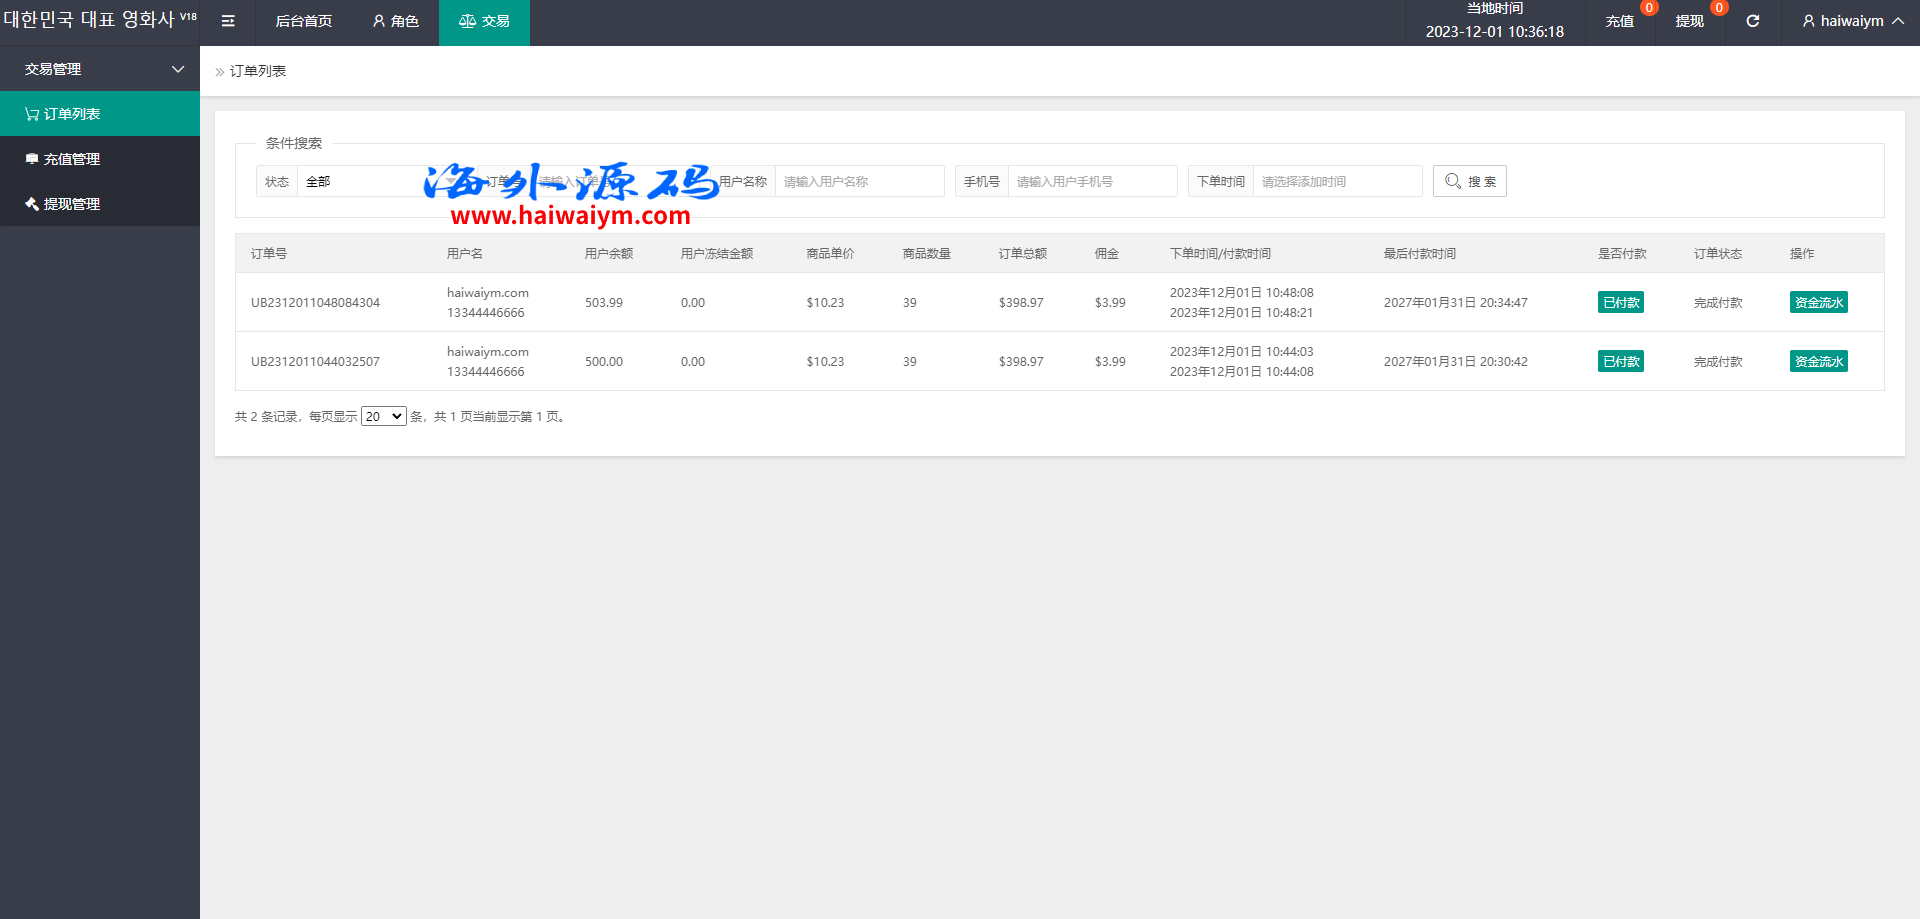This screenshot has width=1920, height=919.
Task: Open 资金流水 for order UB2312011048084304
Action: tap(1818, 303)
